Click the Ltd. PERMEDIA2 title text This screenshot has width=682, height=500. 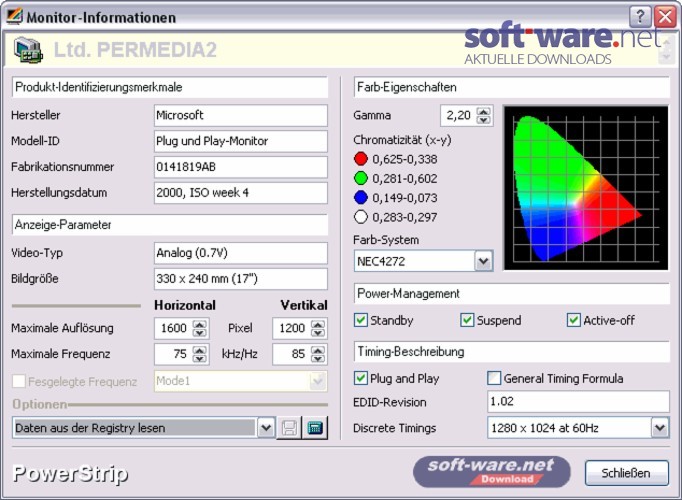[x=135, y=50]
